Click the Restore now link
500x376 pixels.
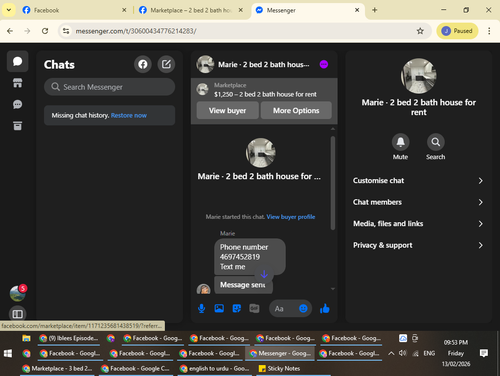pyautogui.click(x=129, y=115)
